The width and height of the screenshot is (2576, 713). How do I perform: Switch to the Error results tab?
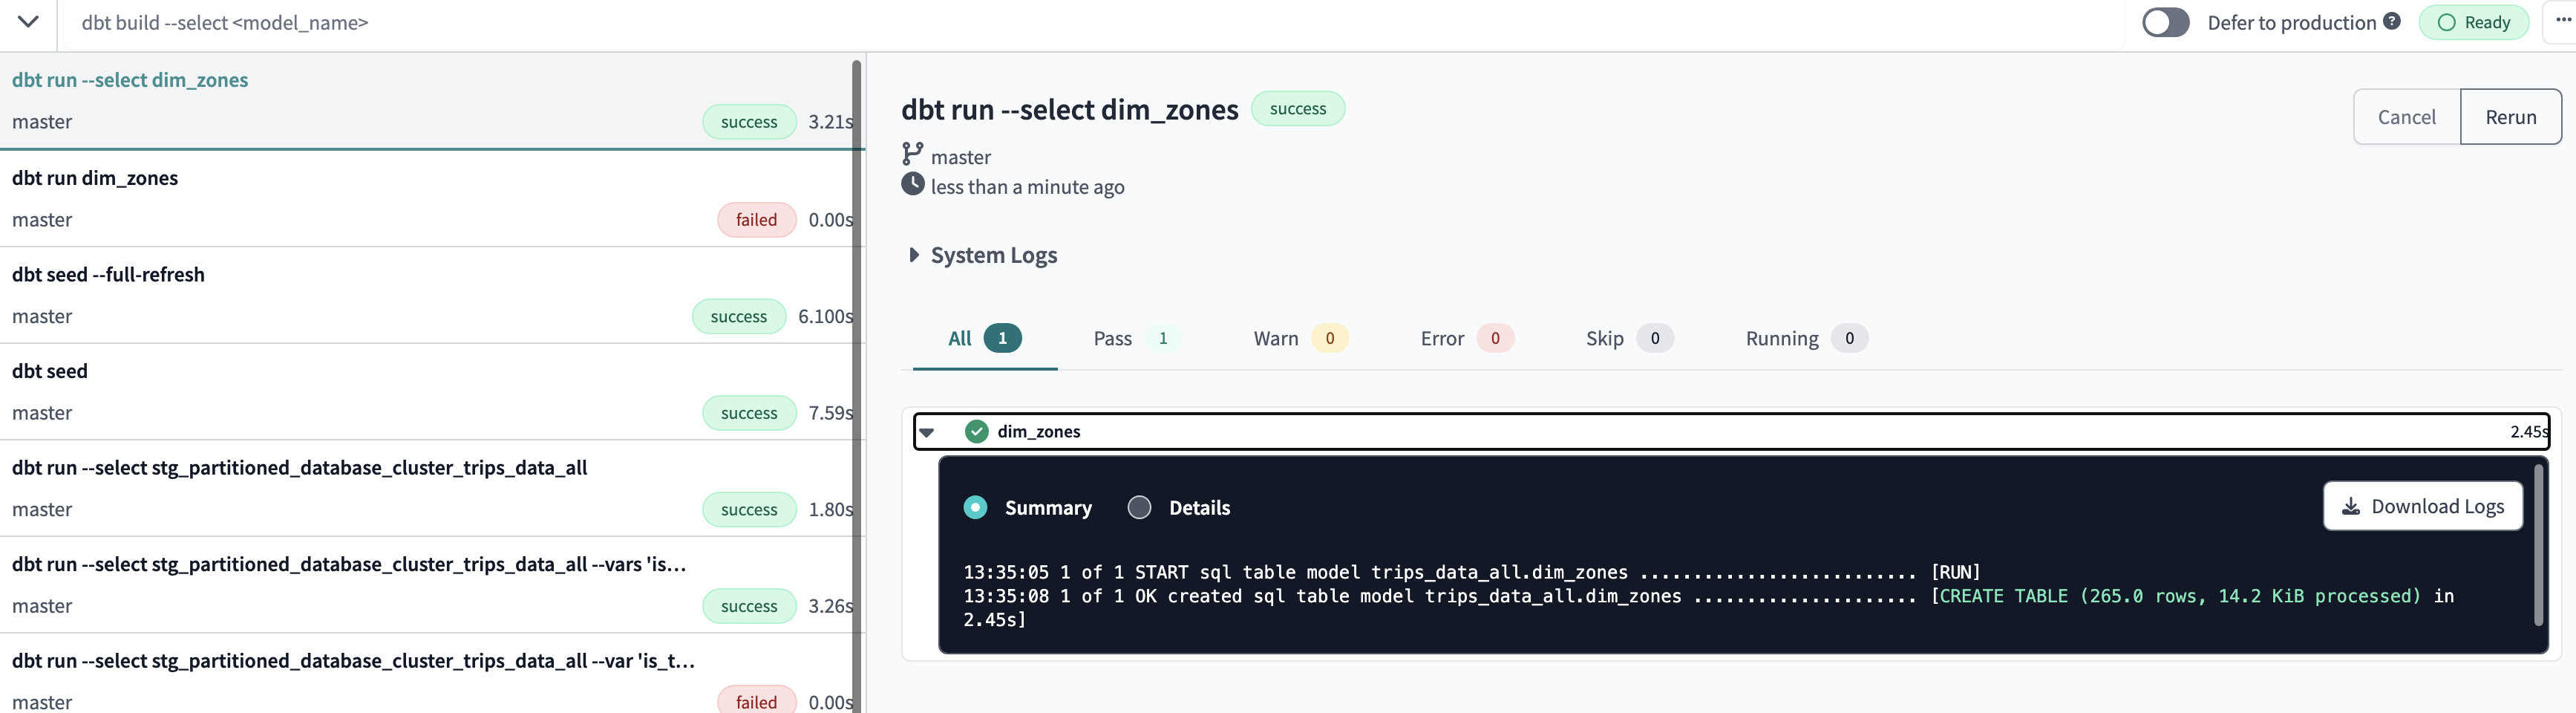coord(1466,338)
